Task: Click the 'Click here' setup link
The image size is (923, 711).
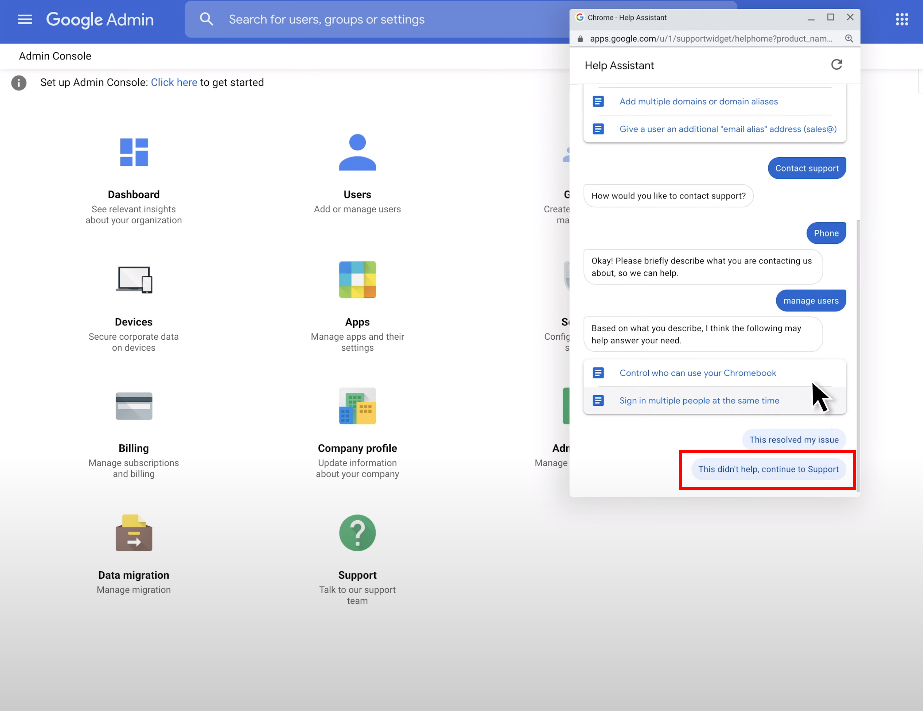Action: click(x=174, y=83)
